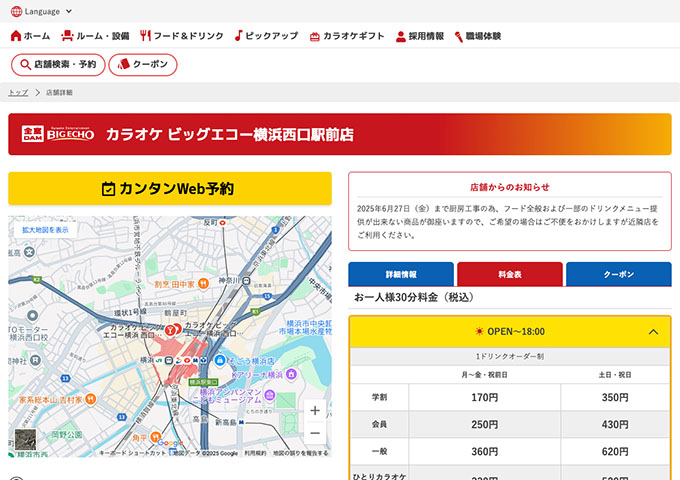Click the 横浜アンパンマンこどもミュージアム marker
Screen dimensions: 680x480
coord(270,395)
